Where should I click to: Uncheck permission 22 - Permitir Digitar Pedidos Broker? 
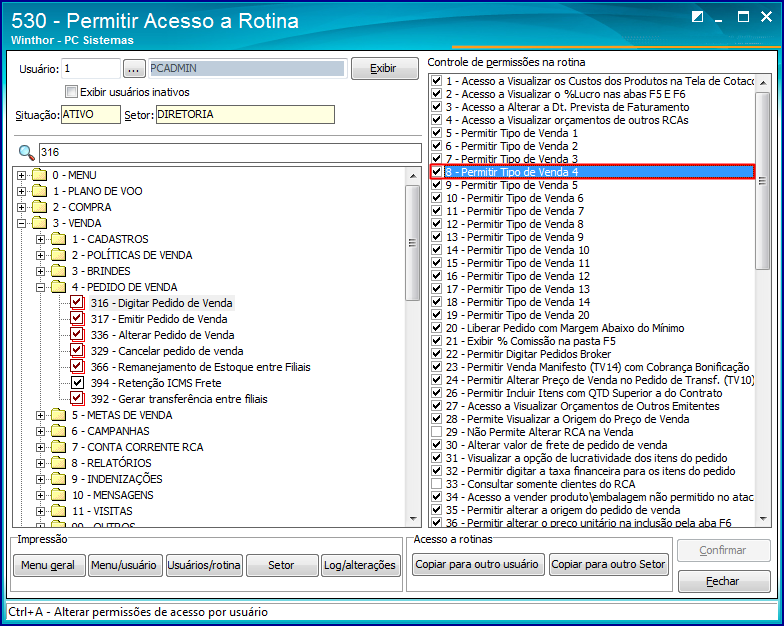436,354
